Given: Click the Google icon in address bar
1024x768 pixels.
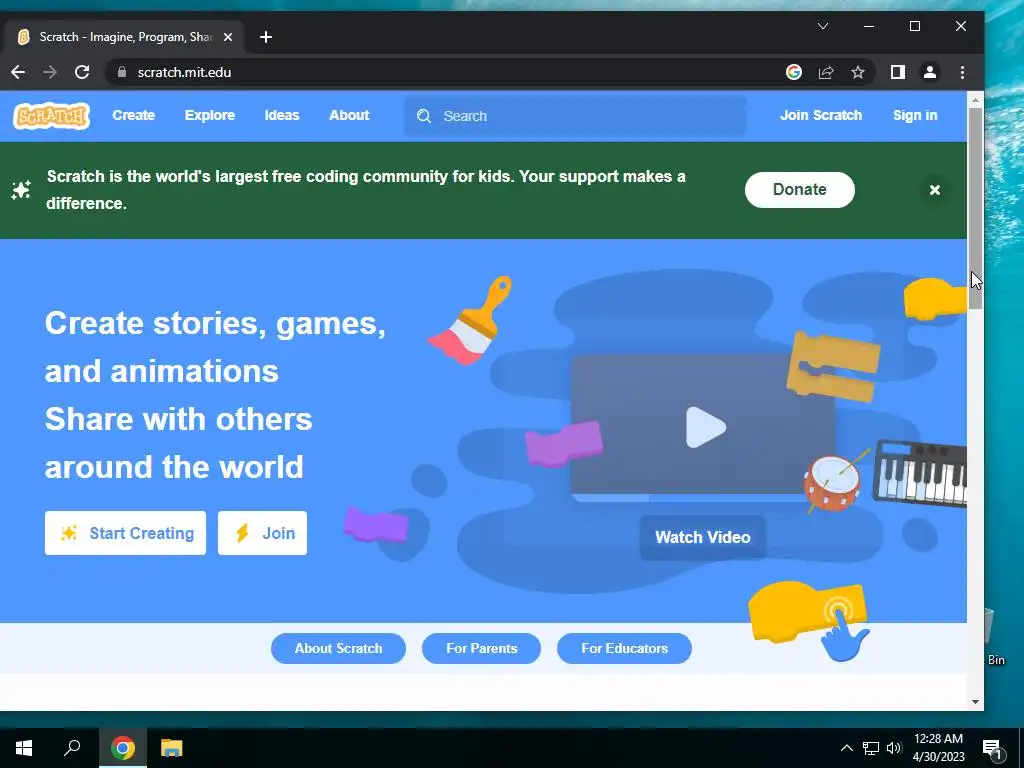Looking at the screenshot, I should [793, 72].
